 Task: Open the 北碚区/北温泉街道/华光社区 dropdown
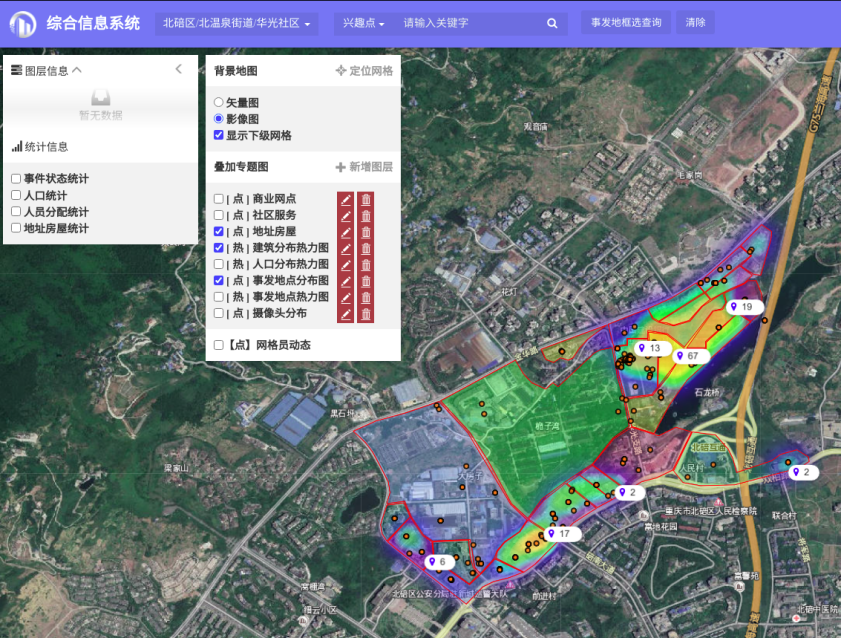point(236,23)
